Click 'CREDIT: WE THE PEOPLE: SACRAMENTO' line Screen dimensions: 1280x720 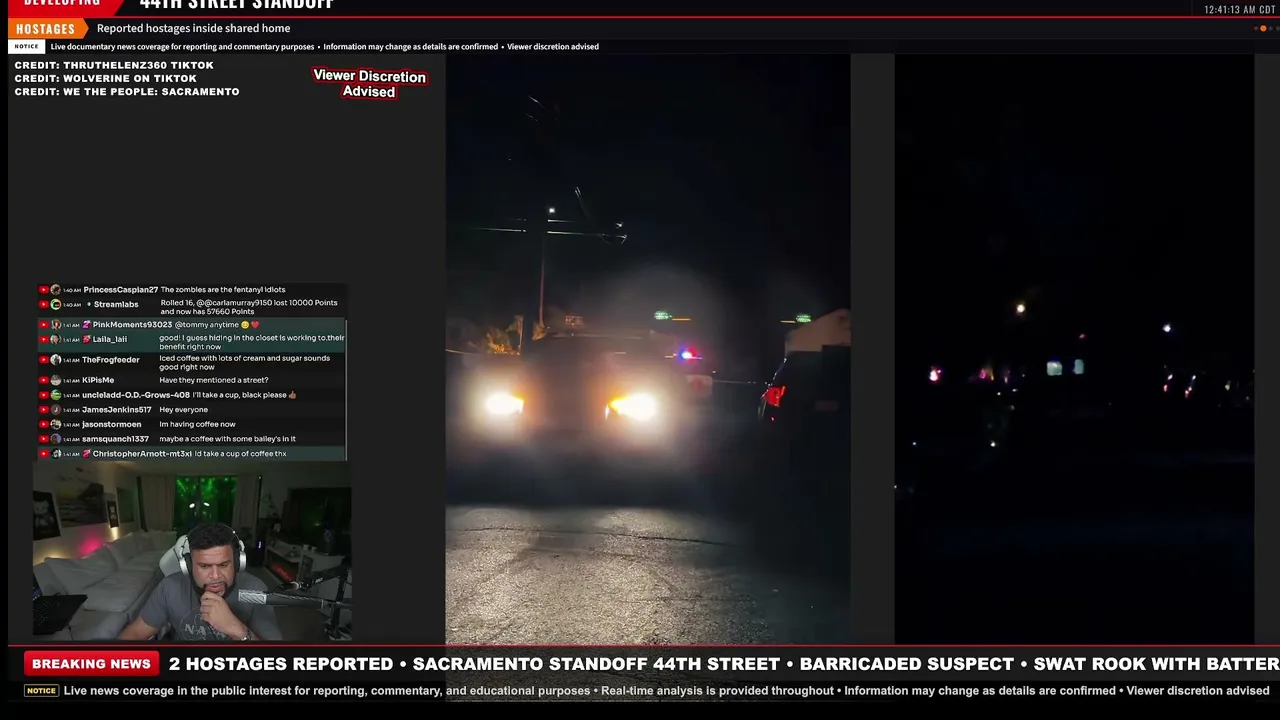click(127, 91)
